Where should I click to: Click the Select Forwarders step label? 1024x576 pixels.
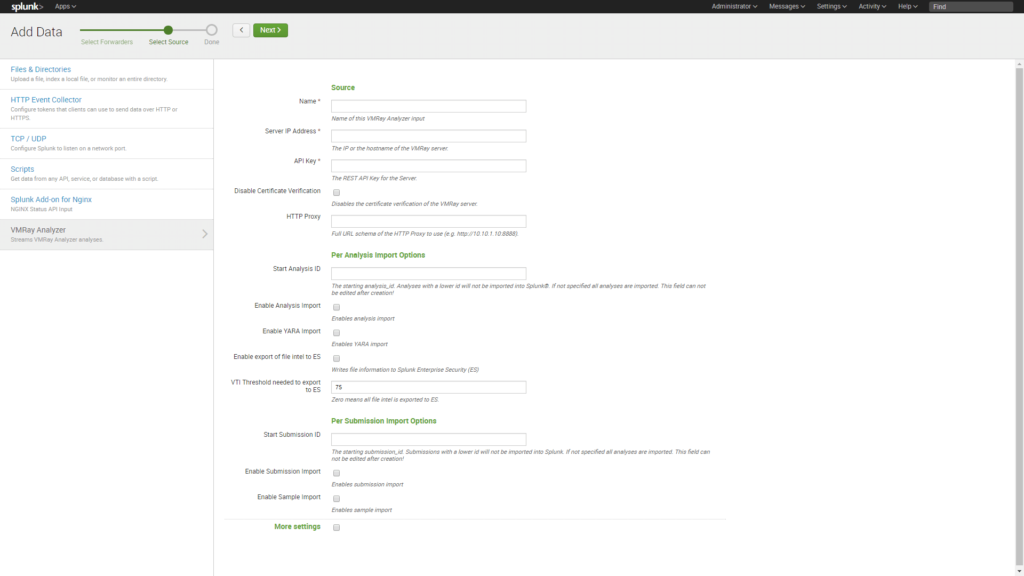pos(106,42)
